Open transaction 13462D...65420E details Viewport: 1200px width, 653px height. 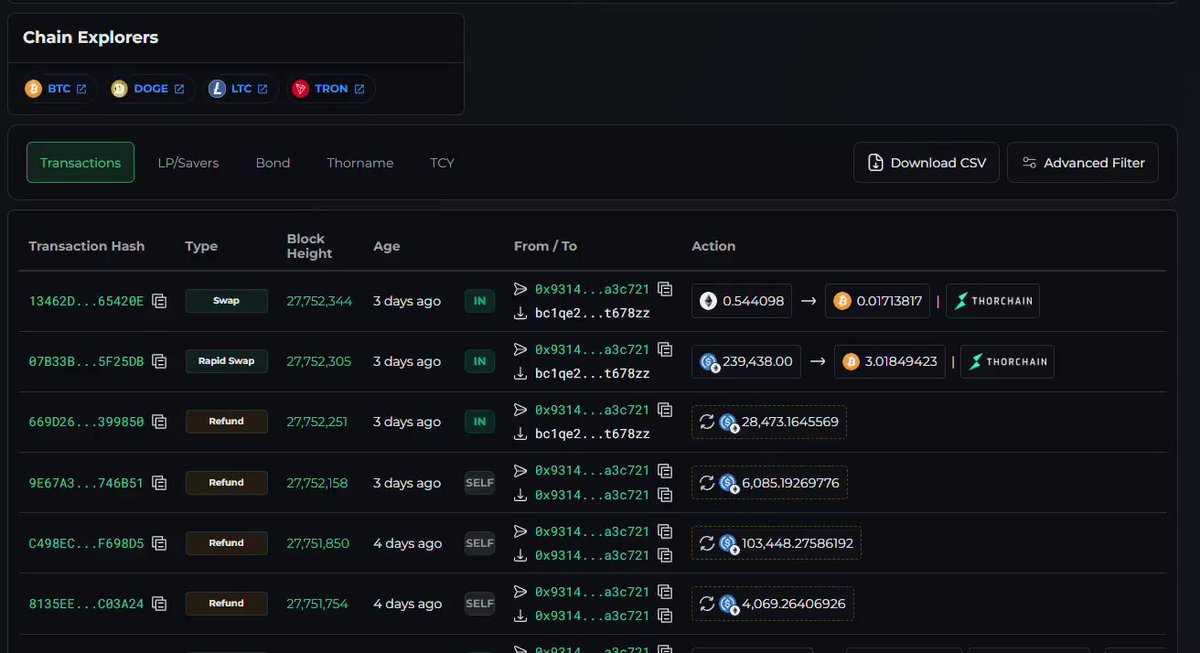[x=86, y=301]
